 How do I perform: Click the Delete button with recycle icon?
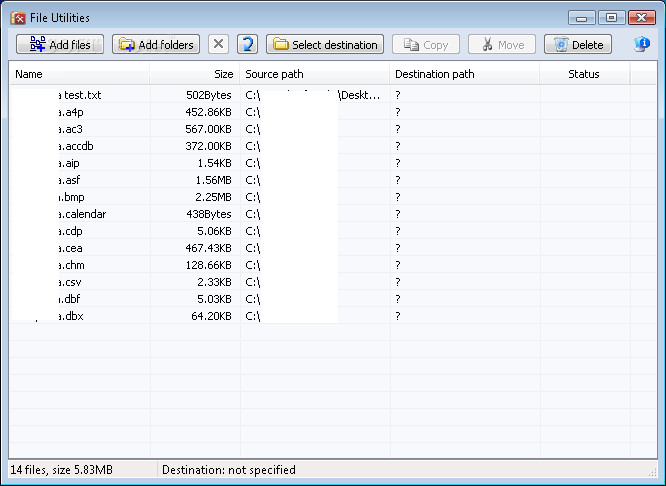pos(578,45)
